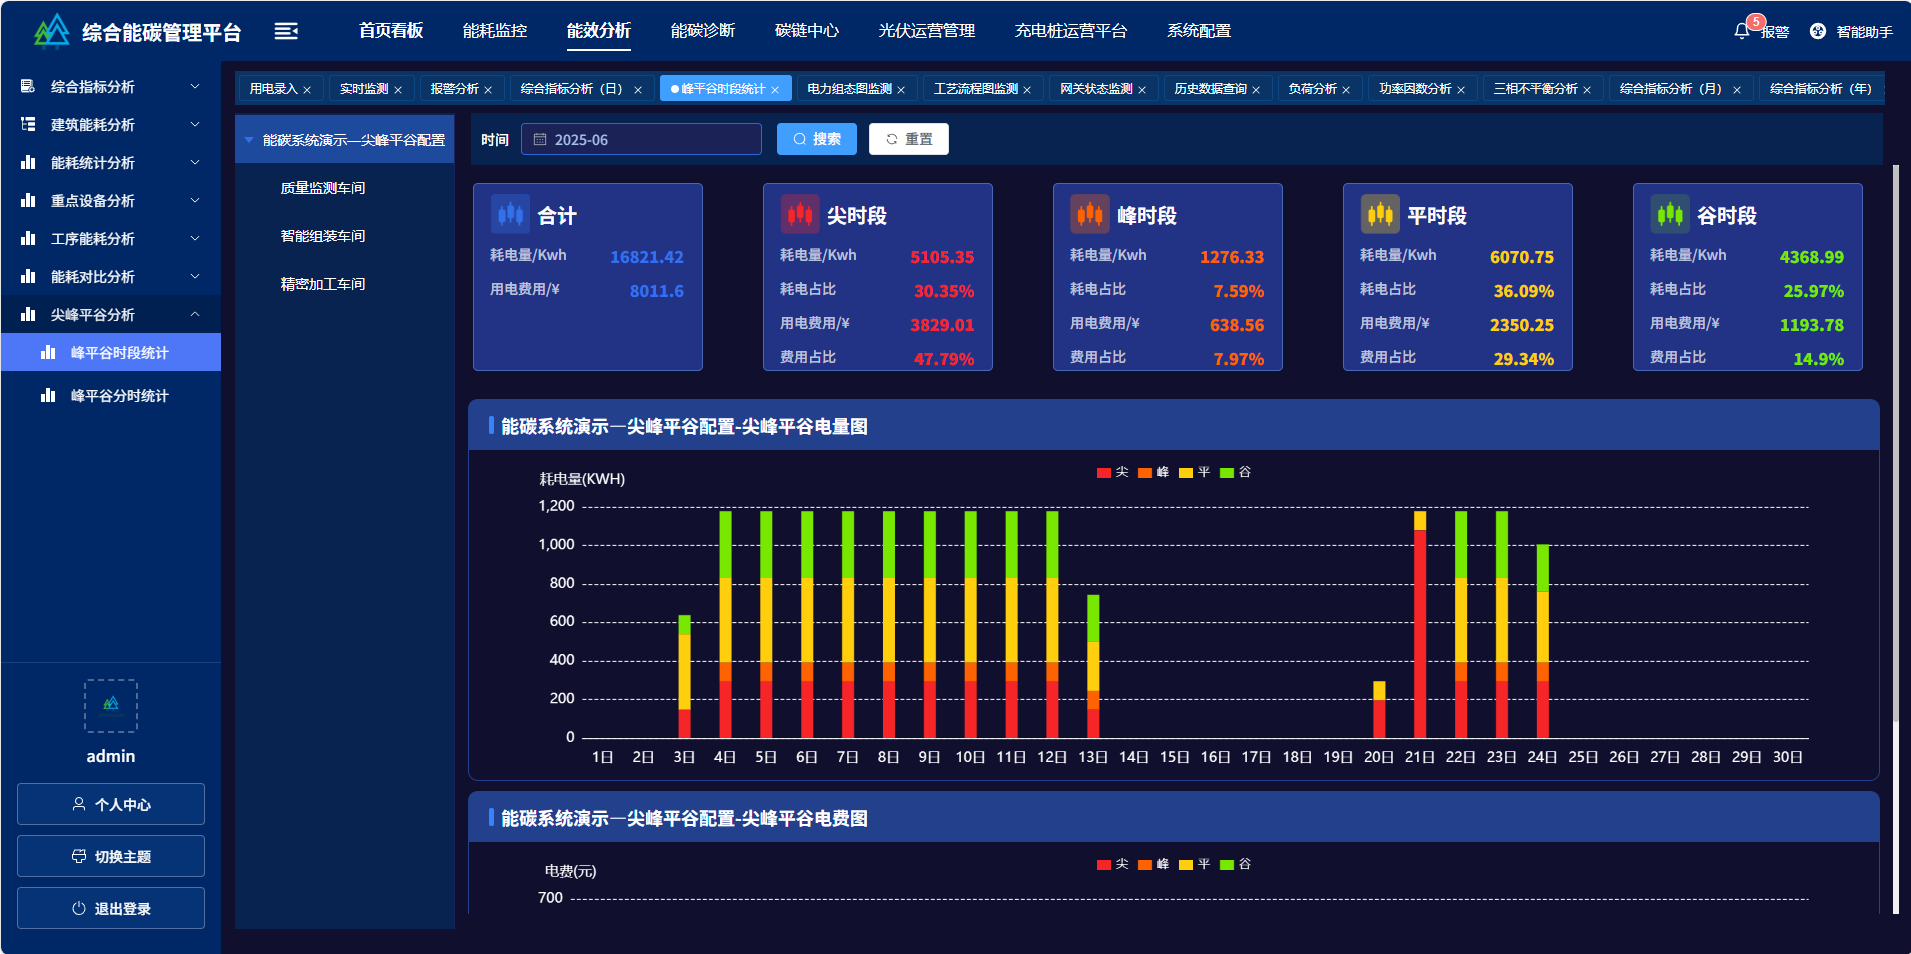Click the bar-chart icon beside 峰平谷分时统计
1911x954 pixels.
[49, 395]
